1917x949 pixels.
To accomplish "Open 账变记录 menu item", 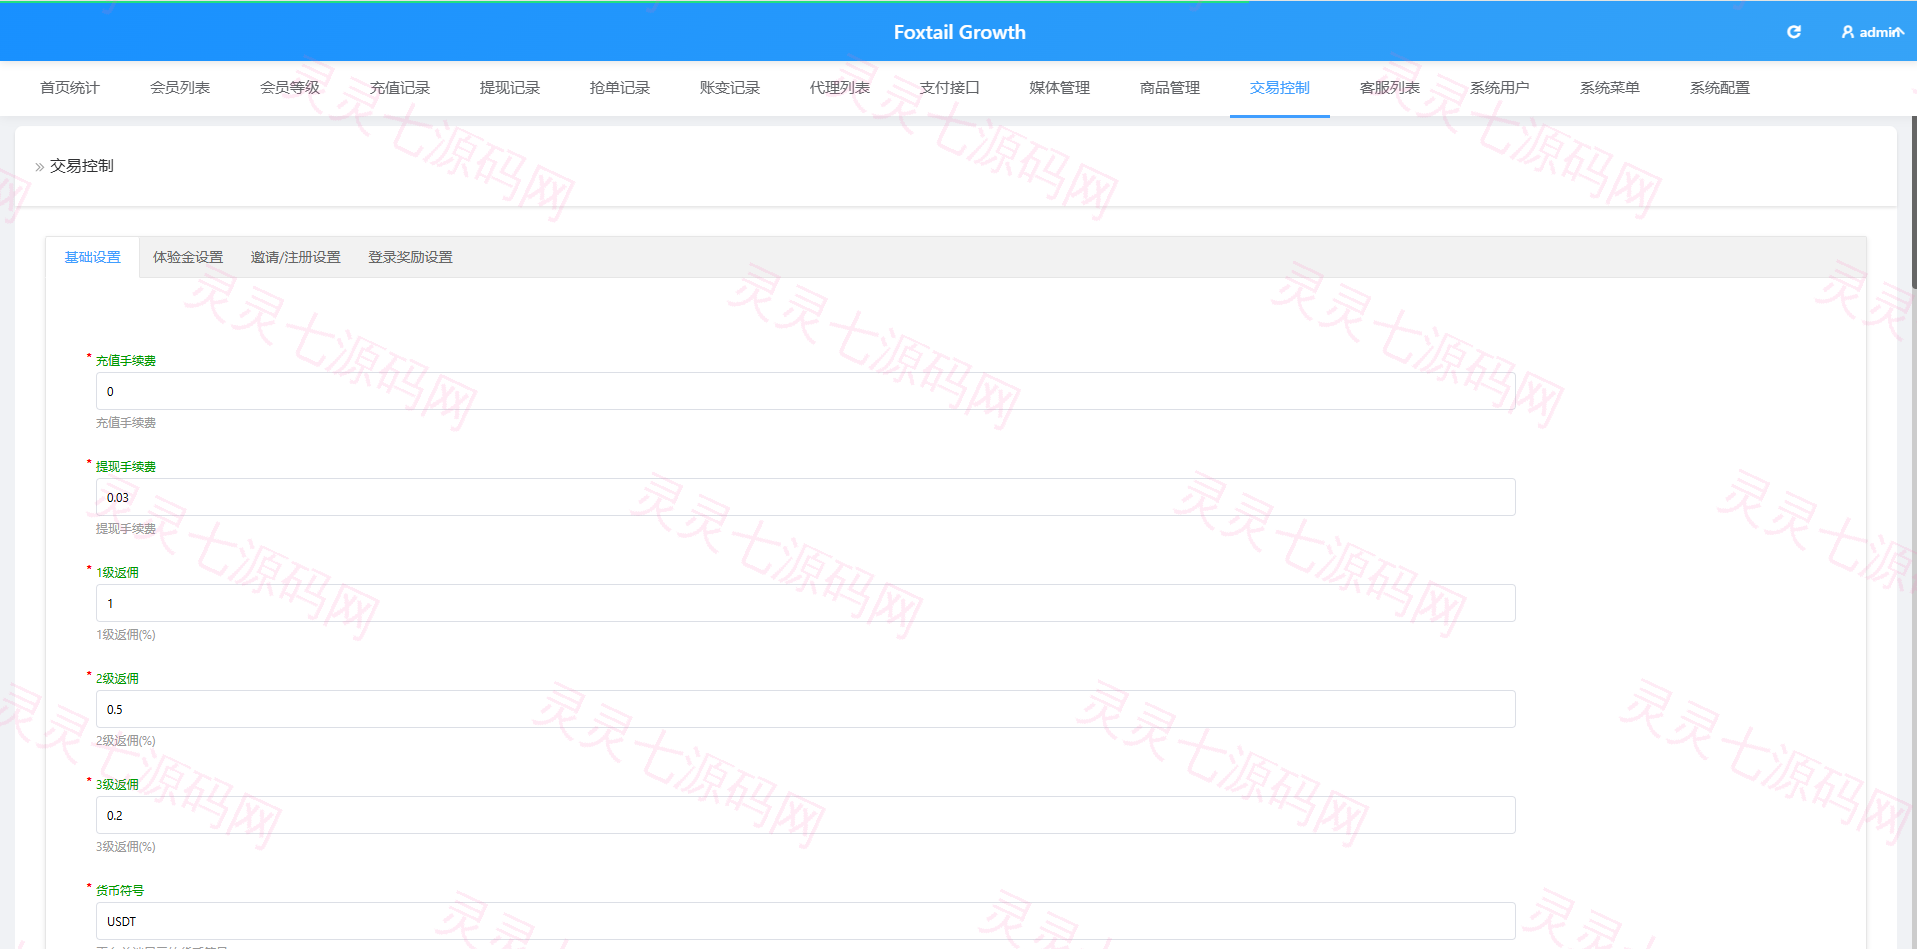I will [730, 88].
